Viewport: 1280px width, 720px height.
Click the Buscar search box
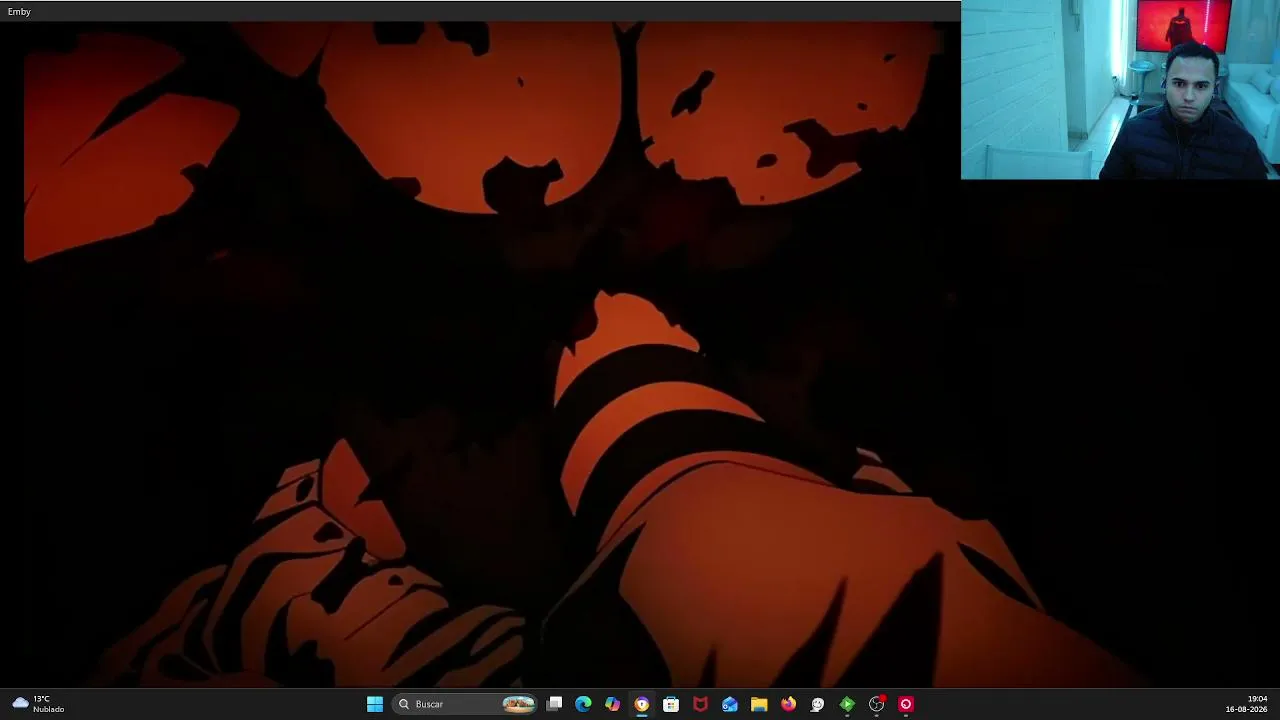pos(467,704)
